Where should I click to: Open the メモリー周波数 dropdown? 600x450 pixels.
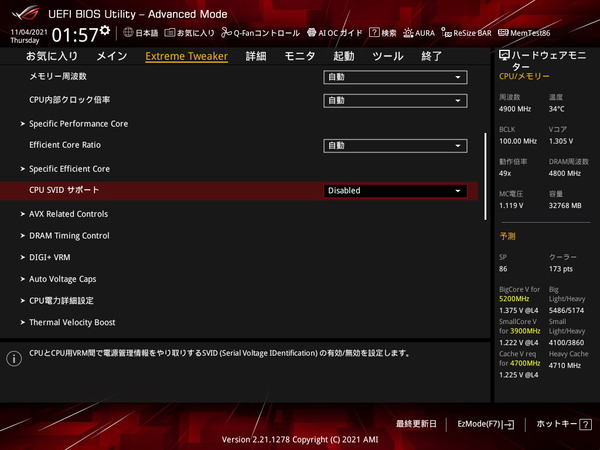click(395, 77)
